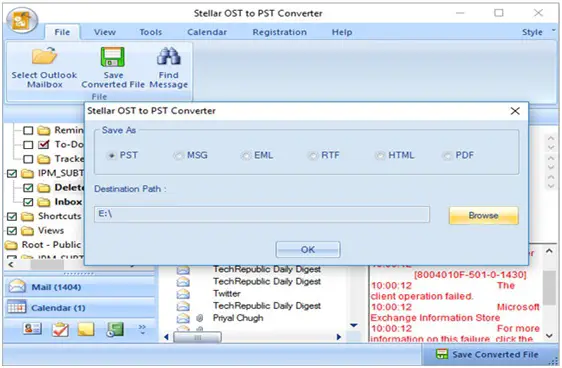562x368 pixels.
Task: Uncheck the Inbox folder checkbox
Action: point(28,202)
